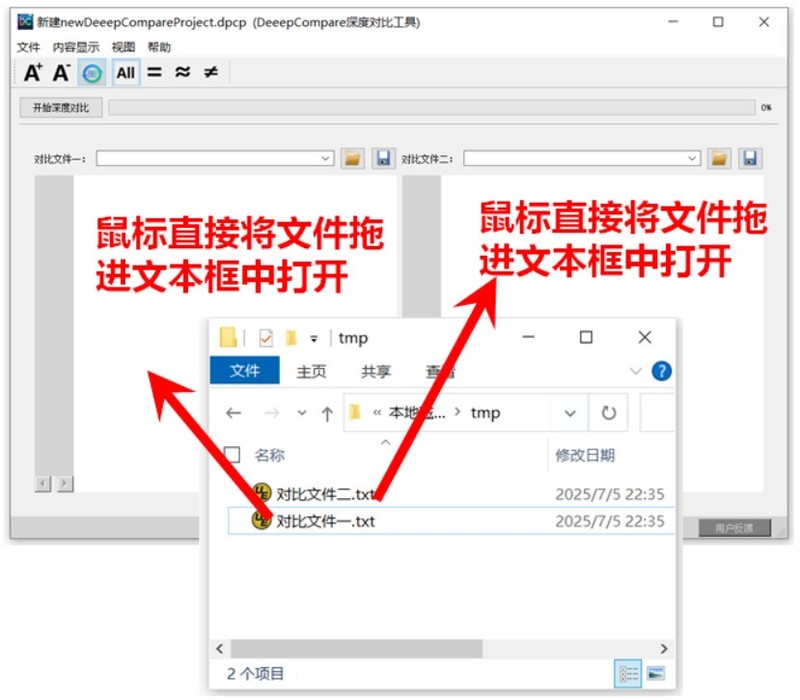
Task: Click date cell of 对比文件一.txt
Action: (610, 521)
